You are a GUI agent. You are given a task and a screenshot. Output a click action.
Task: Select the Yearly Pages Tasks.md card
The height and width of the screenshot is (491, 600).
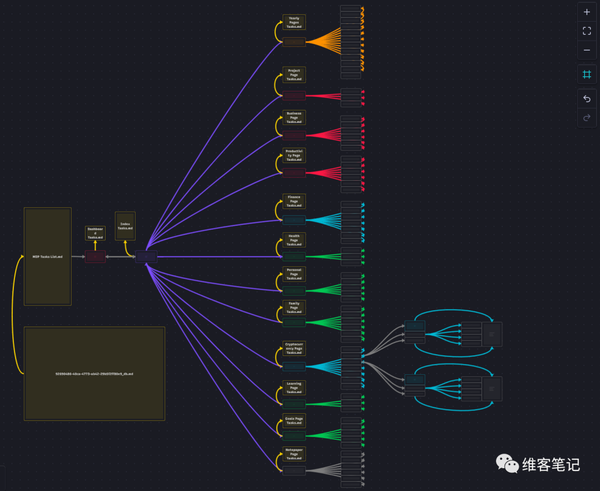[294, 22]
